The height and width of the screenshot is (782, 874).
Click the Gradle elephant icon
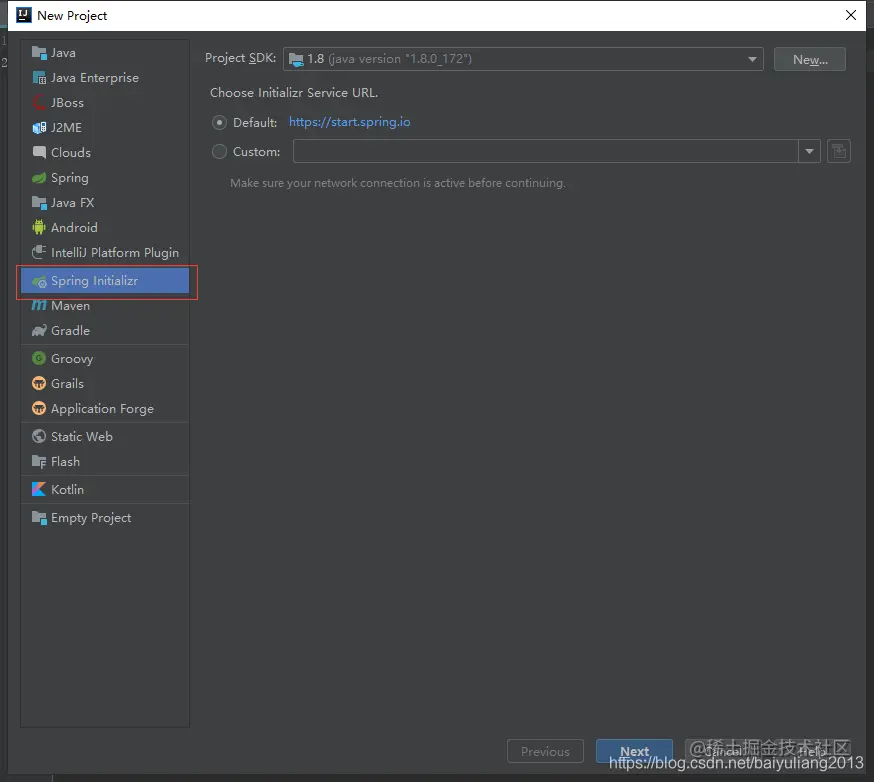pos(39,331)
